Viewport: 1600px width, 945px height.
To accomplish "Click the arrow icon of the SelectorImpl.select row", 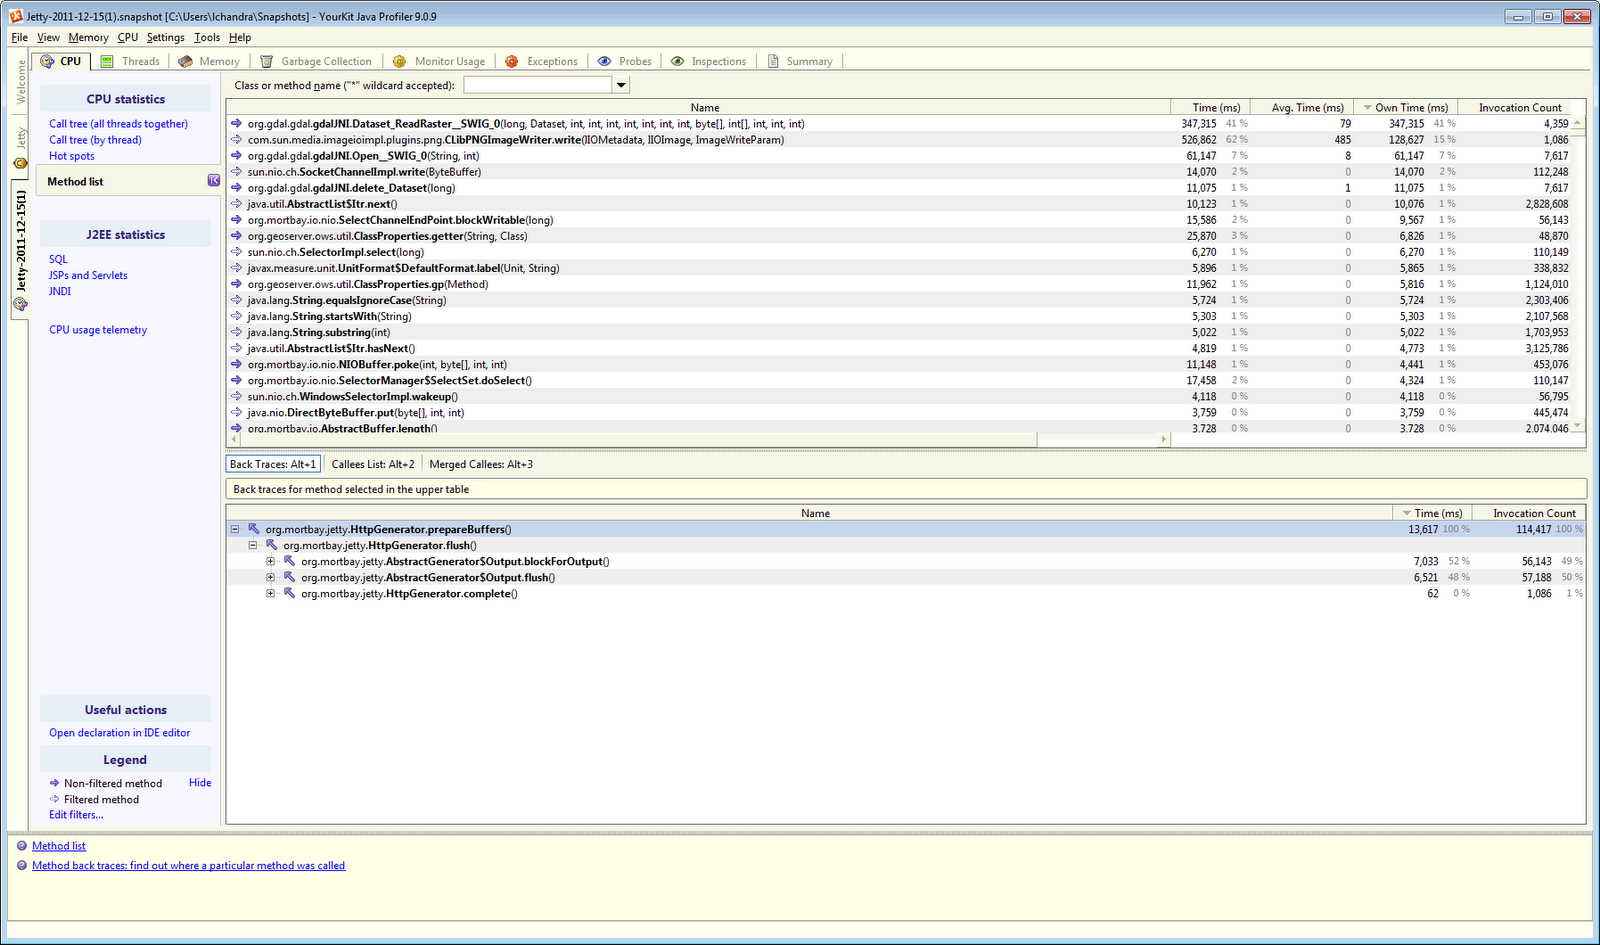I will point(237,252).
